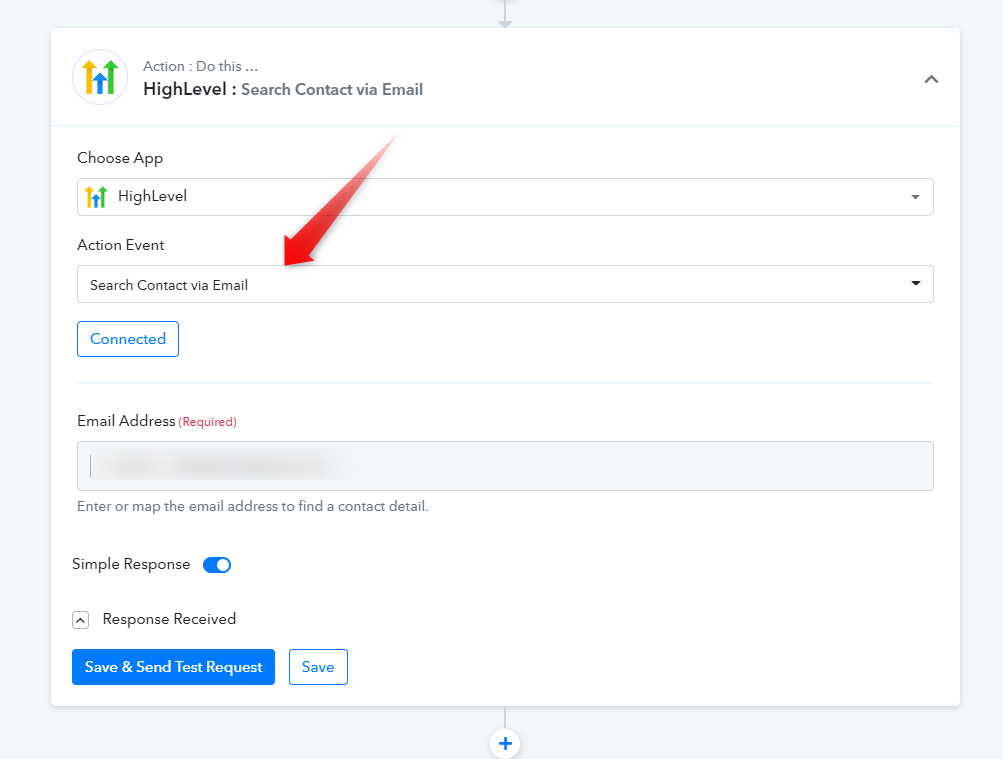
Task: Click the HighLevel icon inside Choose App field
Action: tap(96, 196)
